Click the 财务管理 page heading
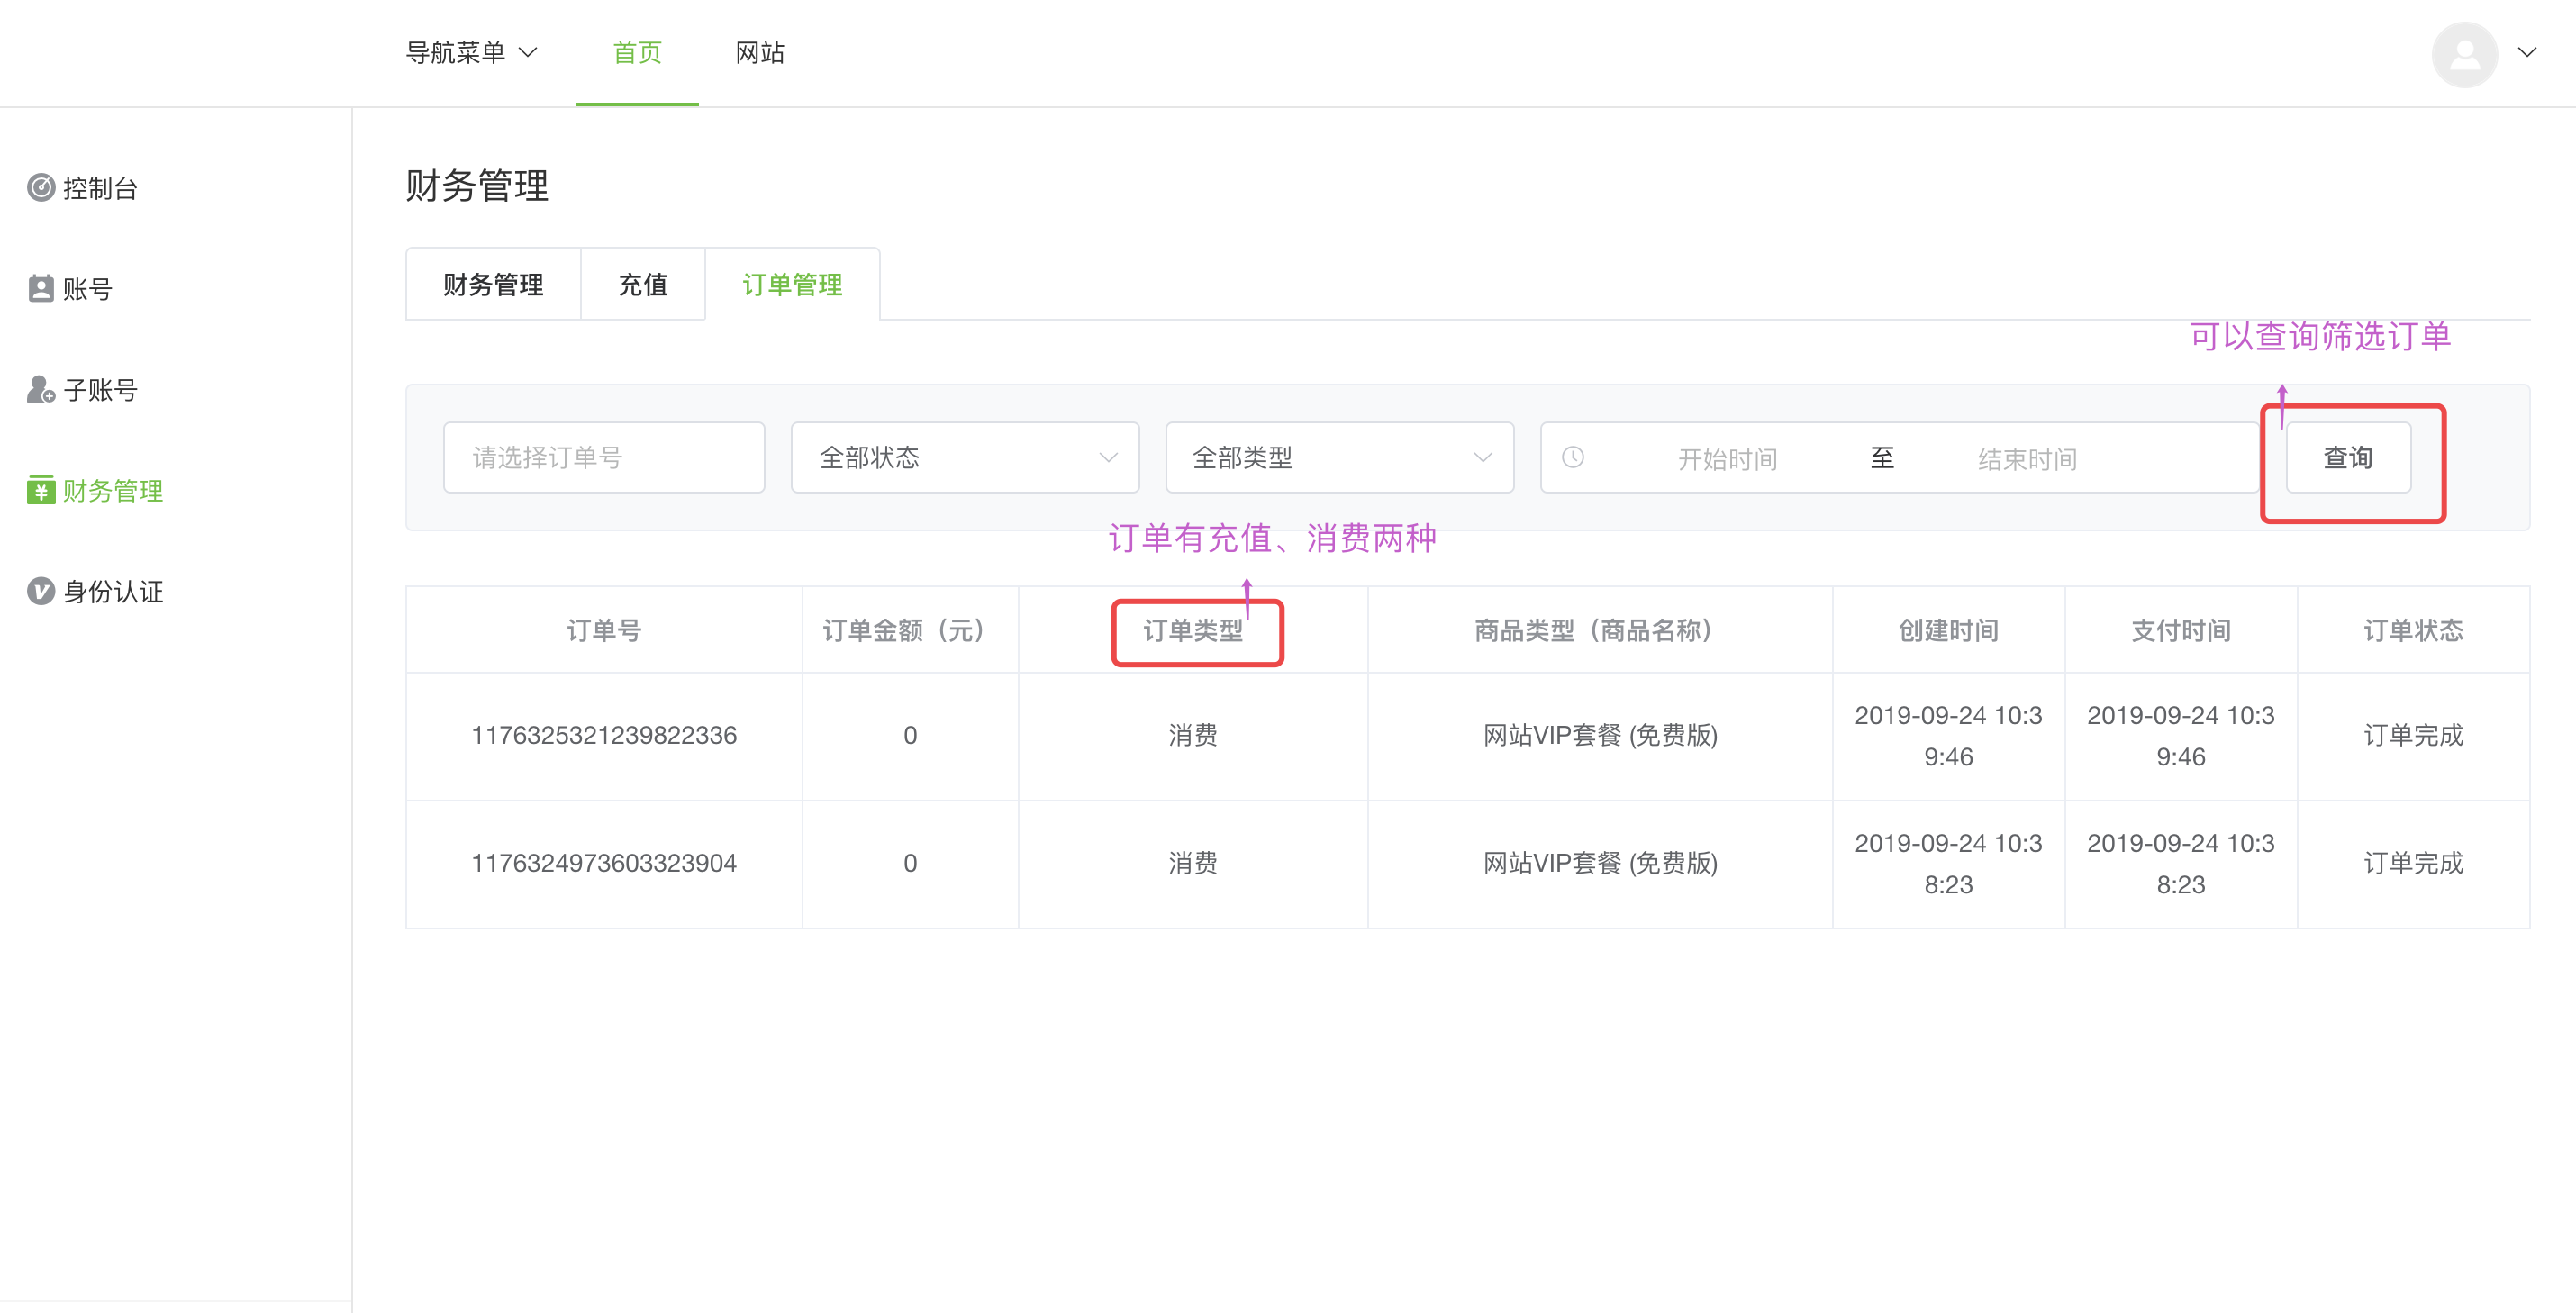This screenshot has height=1313, width=2576. point(477,186)
